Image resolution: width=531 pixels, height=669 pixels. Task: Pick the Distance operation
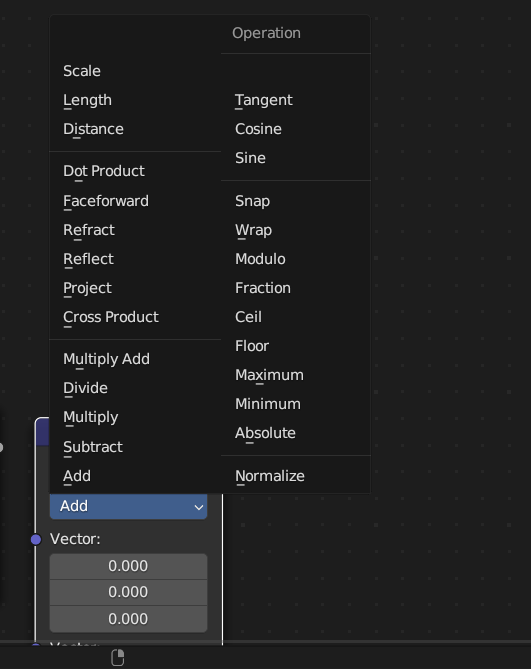[x=135, y=129]
